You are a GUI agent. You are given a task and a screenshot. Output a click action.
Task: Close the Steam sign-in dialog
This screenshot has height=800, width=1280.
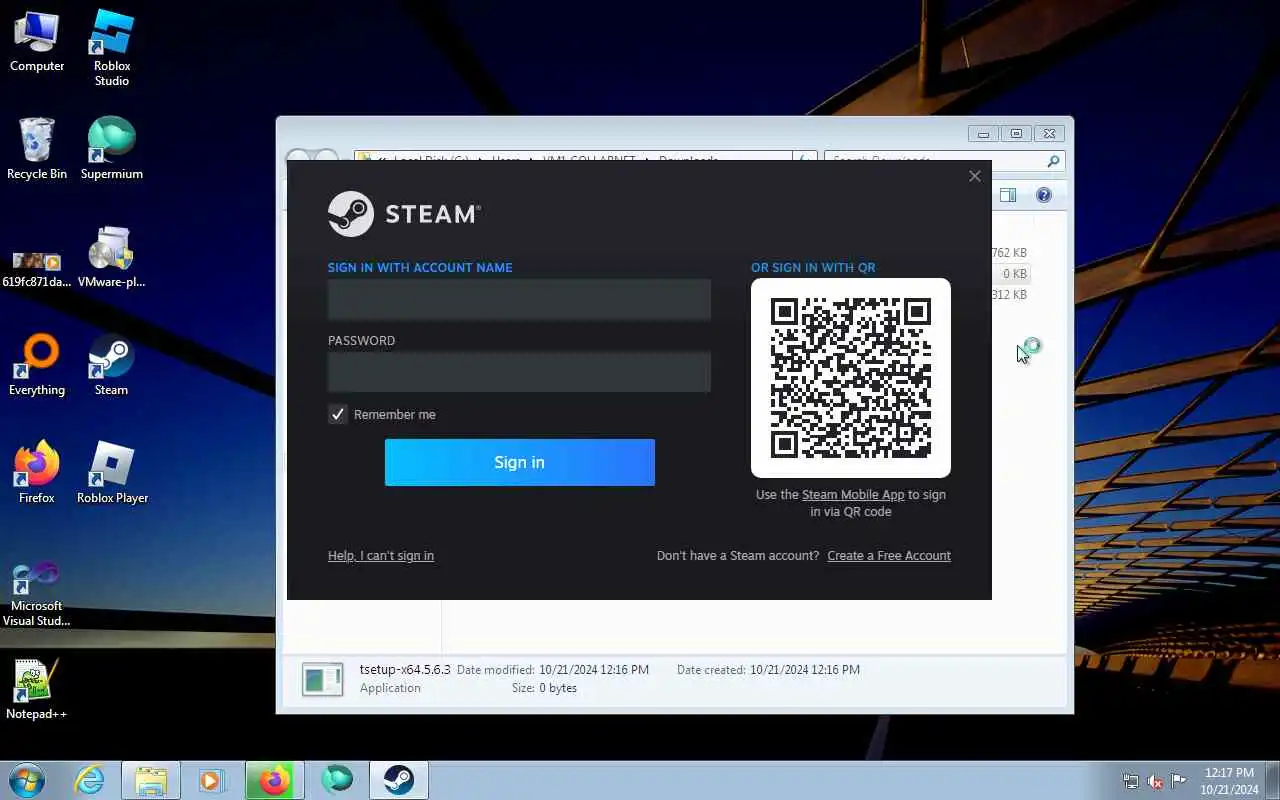(975, 176)
